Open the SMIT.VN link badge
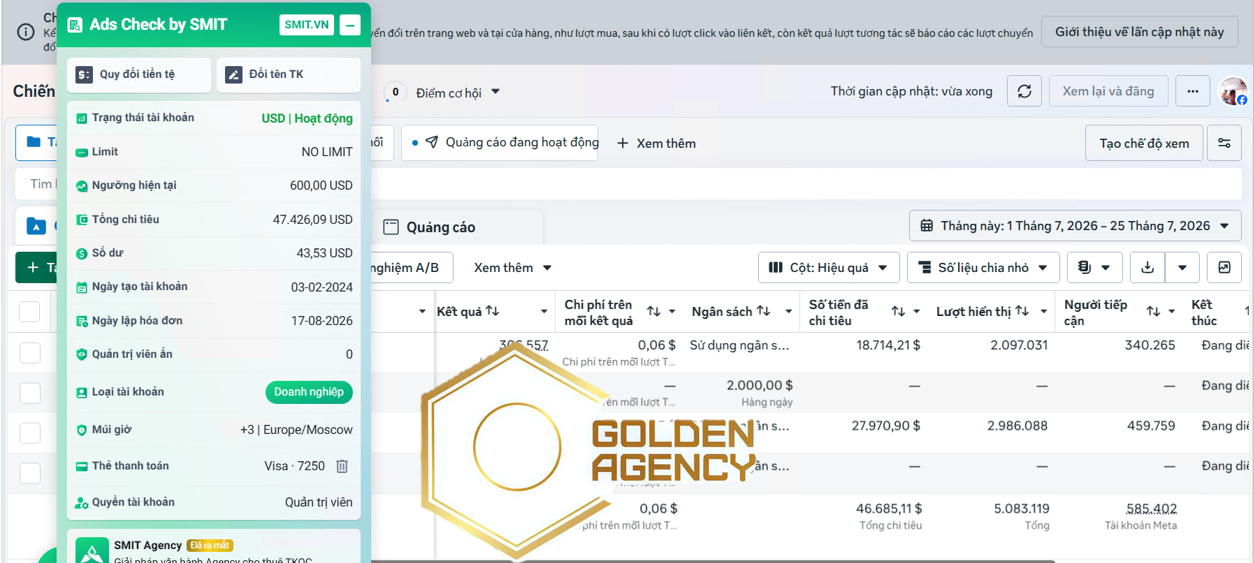1254x563 pixels. (307, 25)
